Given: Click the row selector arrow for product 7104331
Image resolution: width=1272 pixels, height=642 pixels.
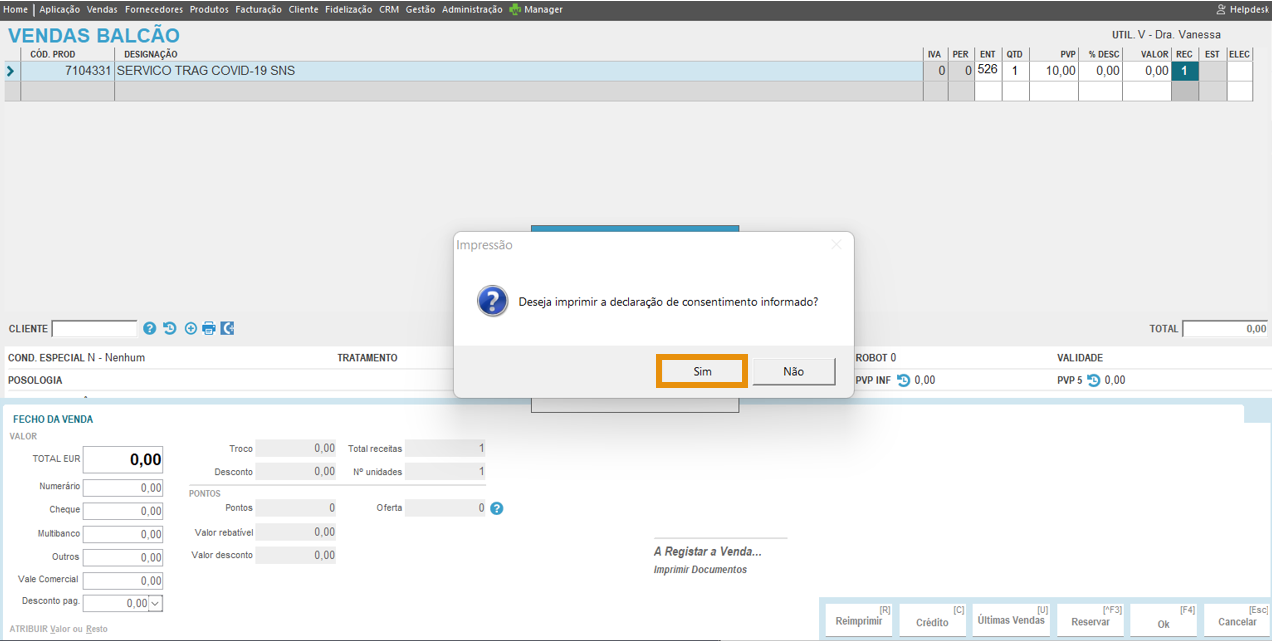Looking at the screenshot, I should 11,71.
